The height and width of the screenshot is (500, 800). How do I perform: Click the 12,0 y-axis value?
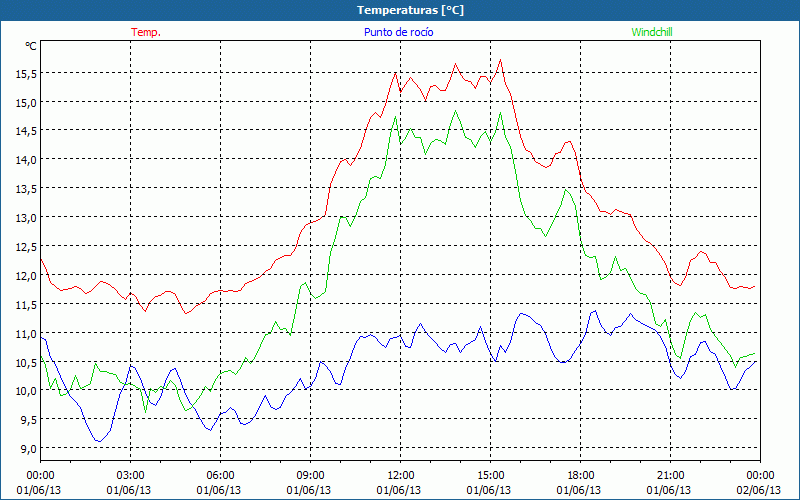pyautogui.click(x=26, y=276)
